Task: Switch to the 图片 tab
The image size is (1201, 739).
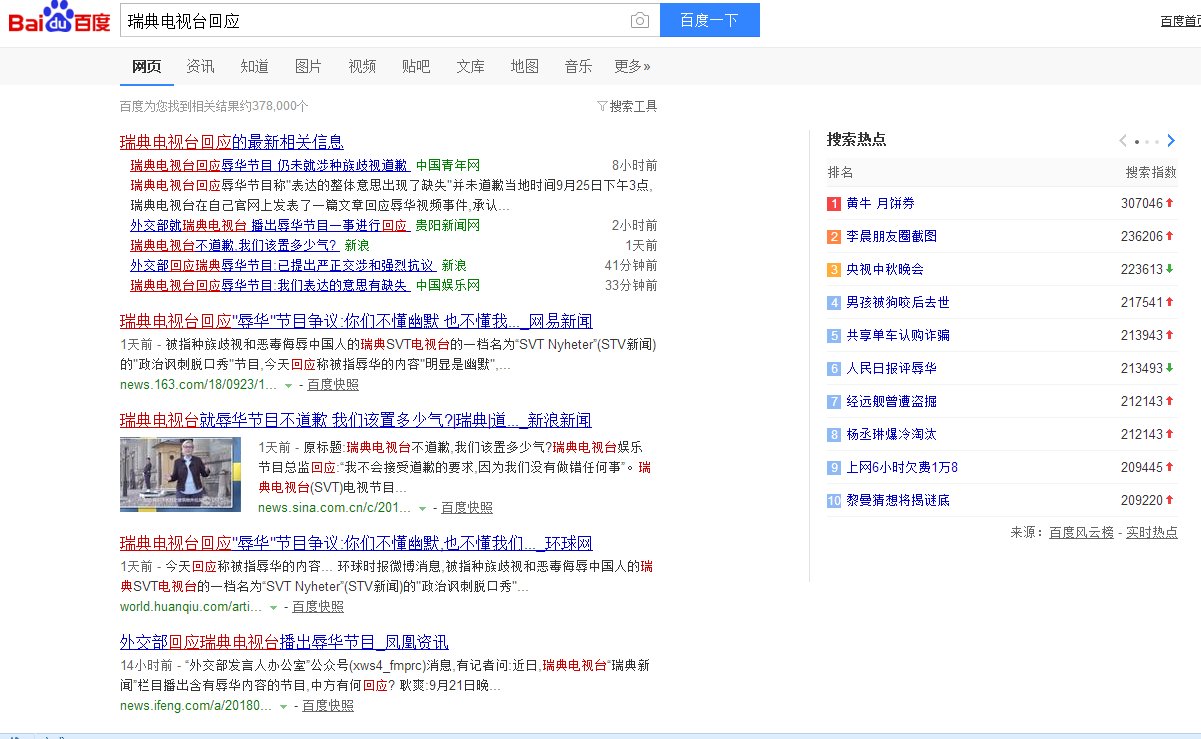Action: point(308,67)
